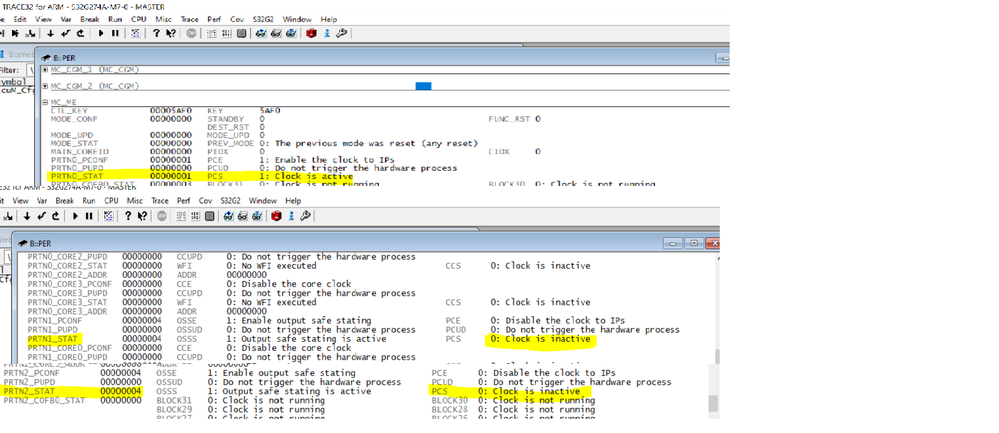Select the highlighted PRTN0_STAT register

(76, 176)
